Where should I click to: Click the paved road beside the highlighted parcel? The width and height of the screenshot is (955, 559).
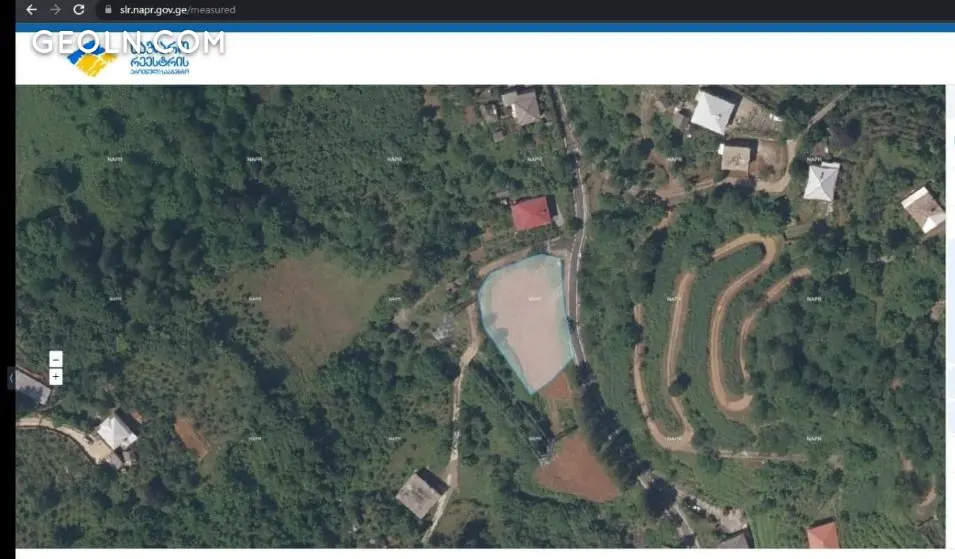click(575, 290)
